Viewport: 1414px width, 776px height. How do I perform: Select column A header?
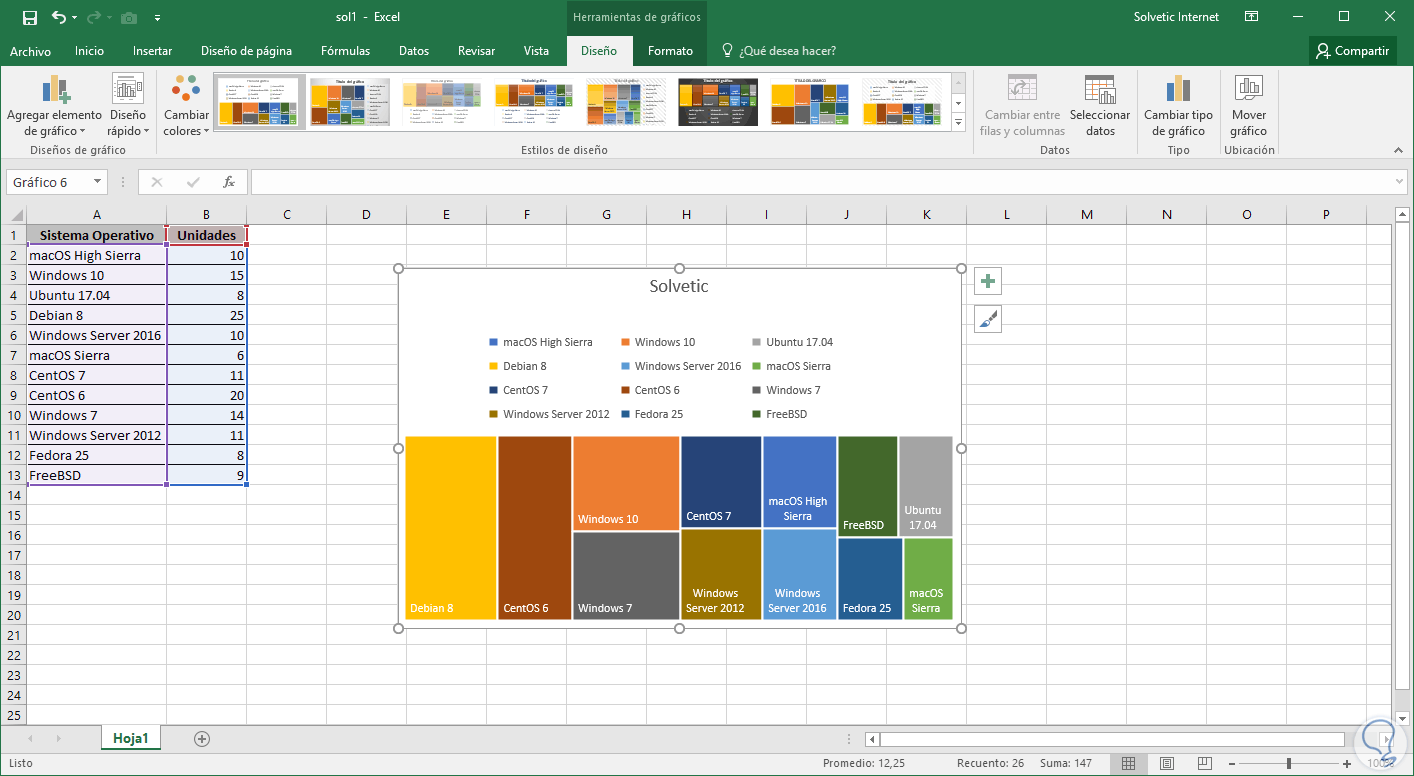pyautogui.click(x=96, y=215)
